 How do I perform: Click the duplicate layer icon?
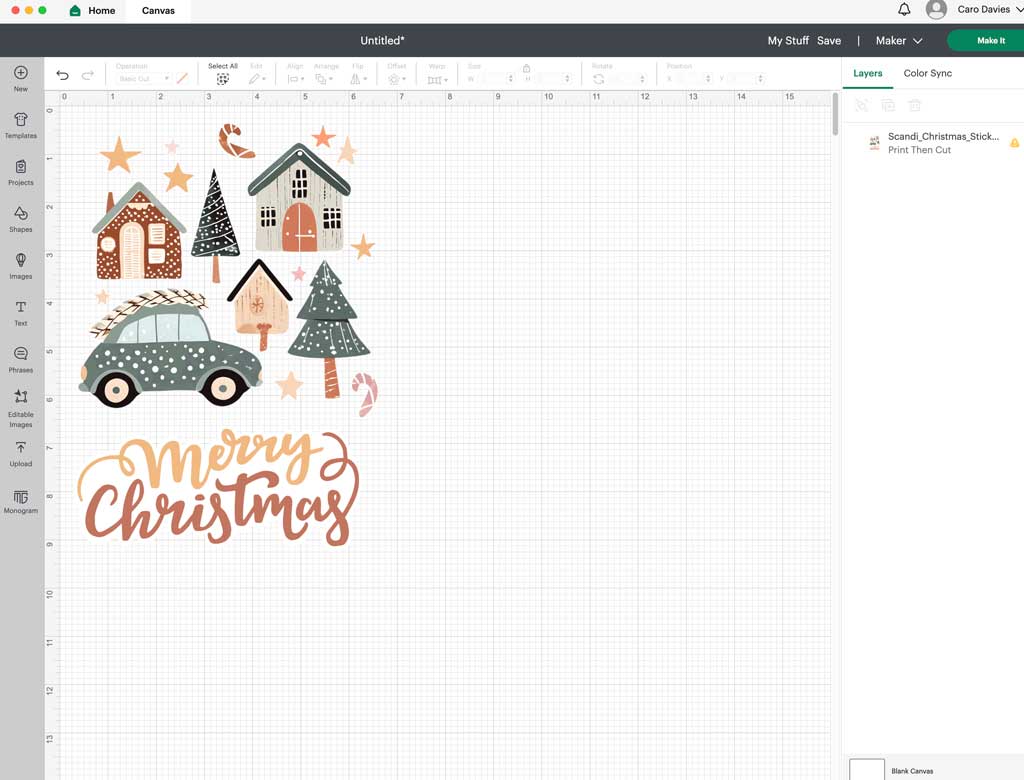tap(888, 105)
